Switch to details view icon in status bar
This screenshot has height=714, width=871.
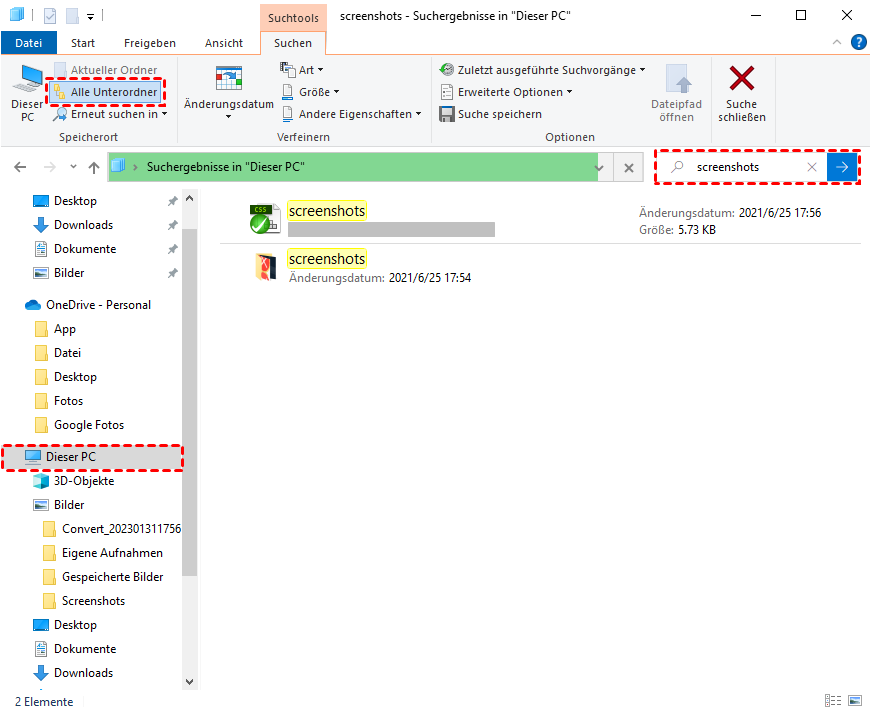pyautogui.click(x=833, y=701)
